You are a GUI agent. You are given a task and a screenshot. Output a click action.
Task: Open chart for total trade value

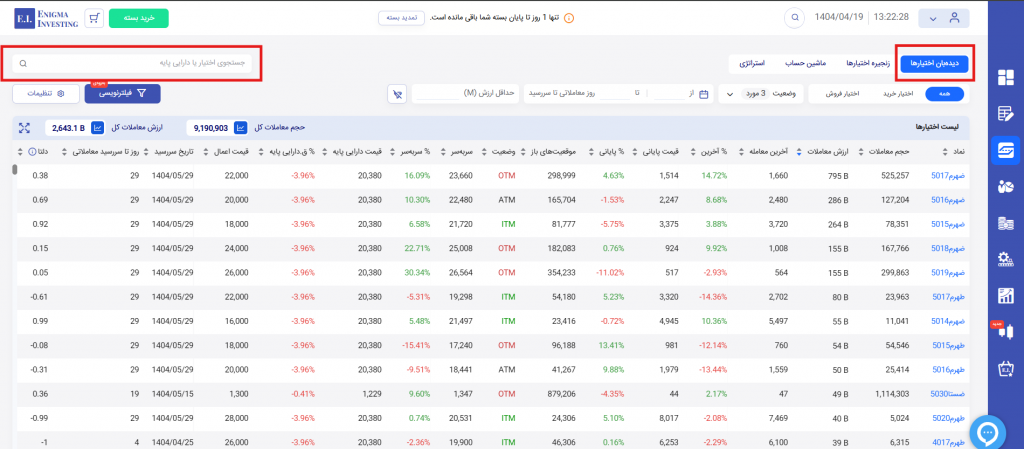(x=98, y=127)
